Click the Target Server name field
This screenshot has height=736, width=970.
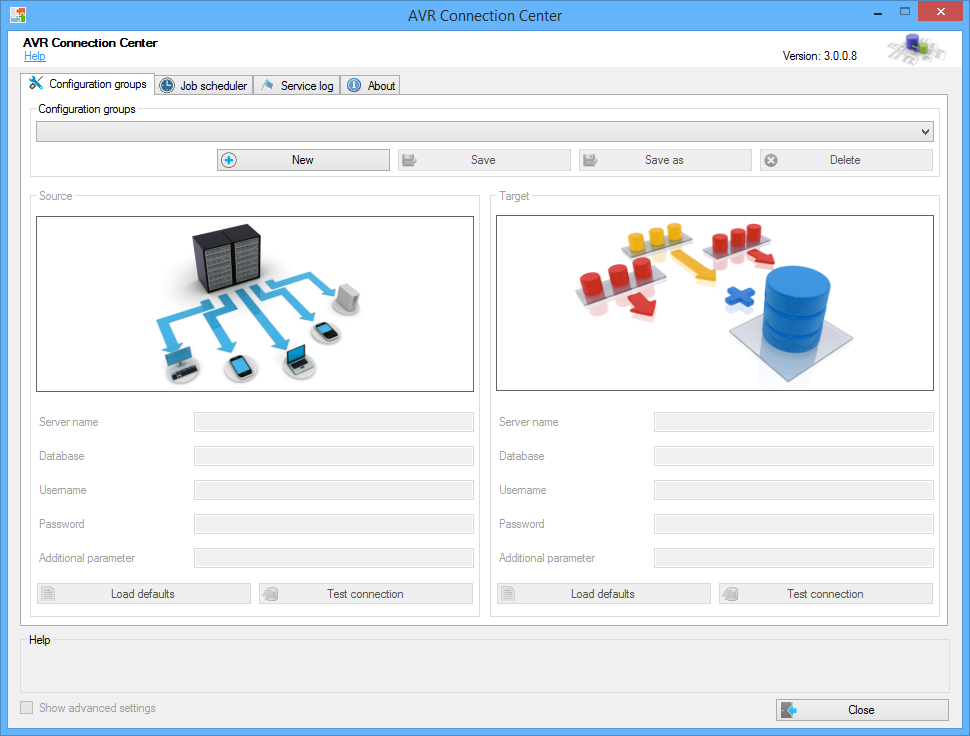coord(794,422)
